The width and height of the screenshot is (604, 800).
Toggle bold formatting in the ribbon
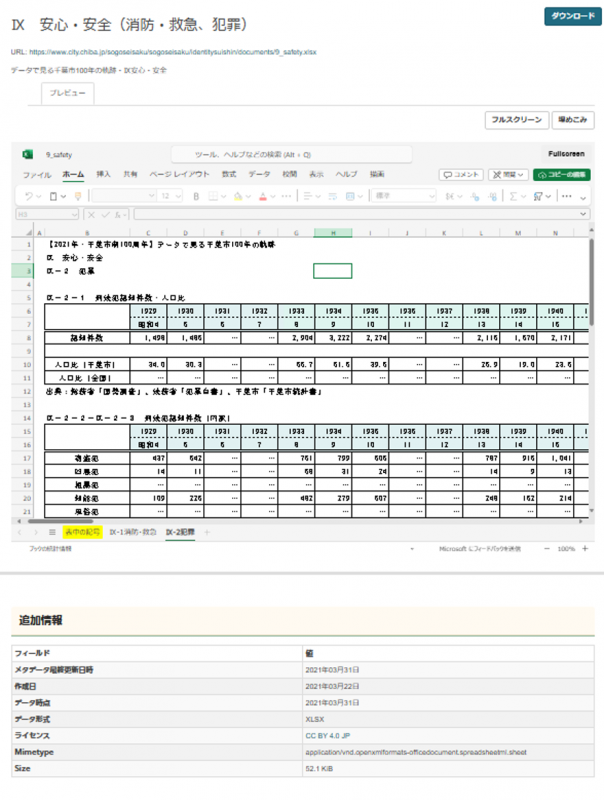click(x=197, y=196)
